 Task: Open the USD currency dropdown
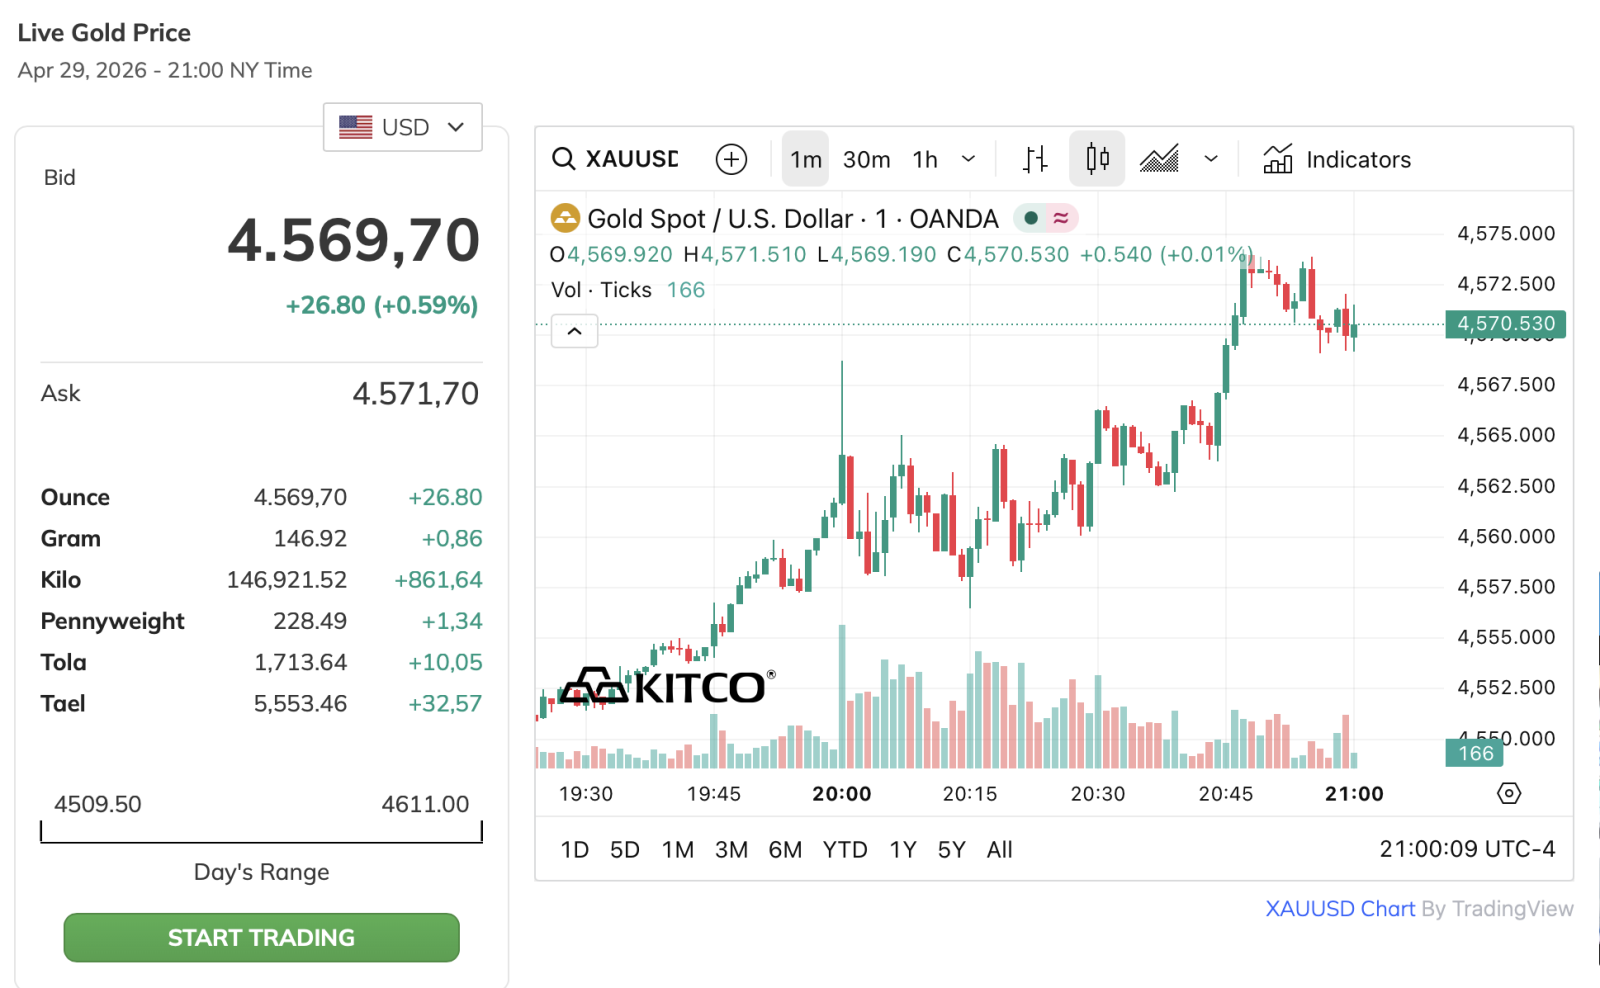pos(403,127)
